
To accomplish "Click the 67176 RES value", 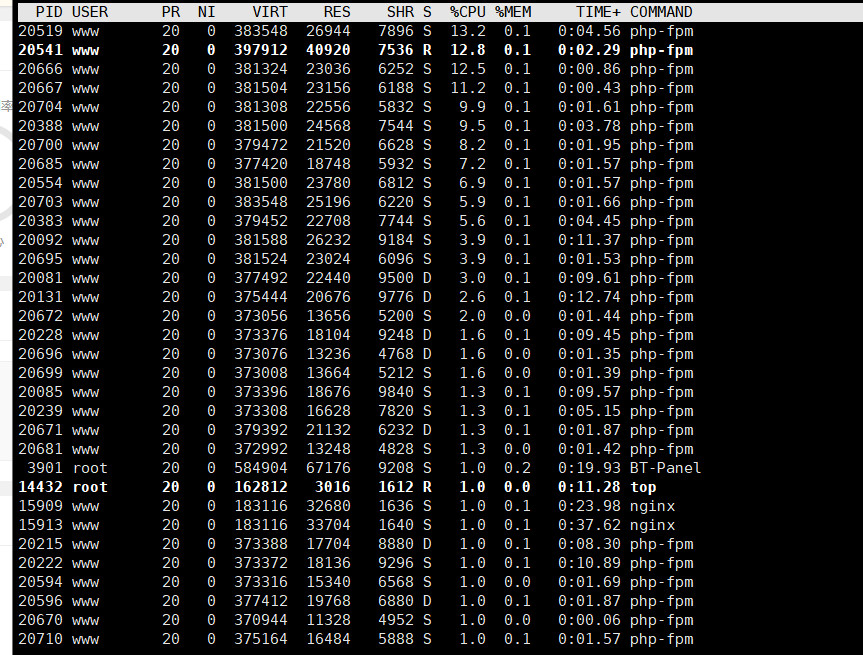I will point(328,468).
